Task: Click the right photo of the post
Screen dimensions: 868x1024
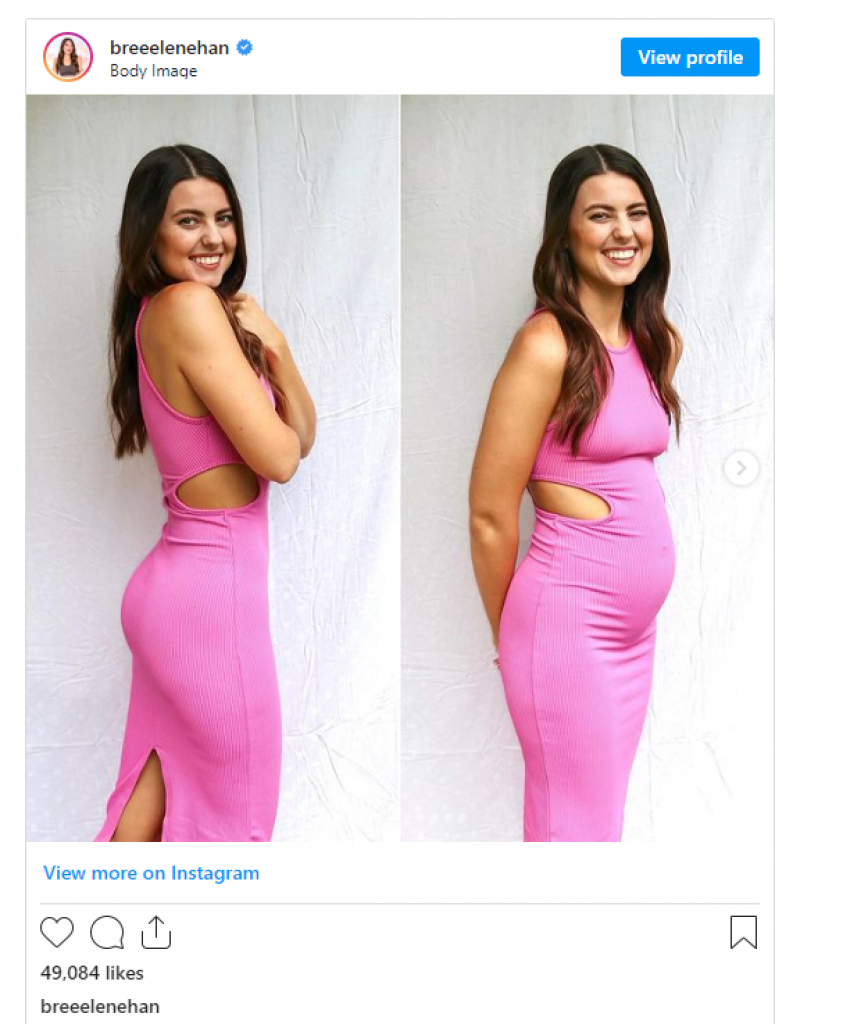Action: coord(587,468)
